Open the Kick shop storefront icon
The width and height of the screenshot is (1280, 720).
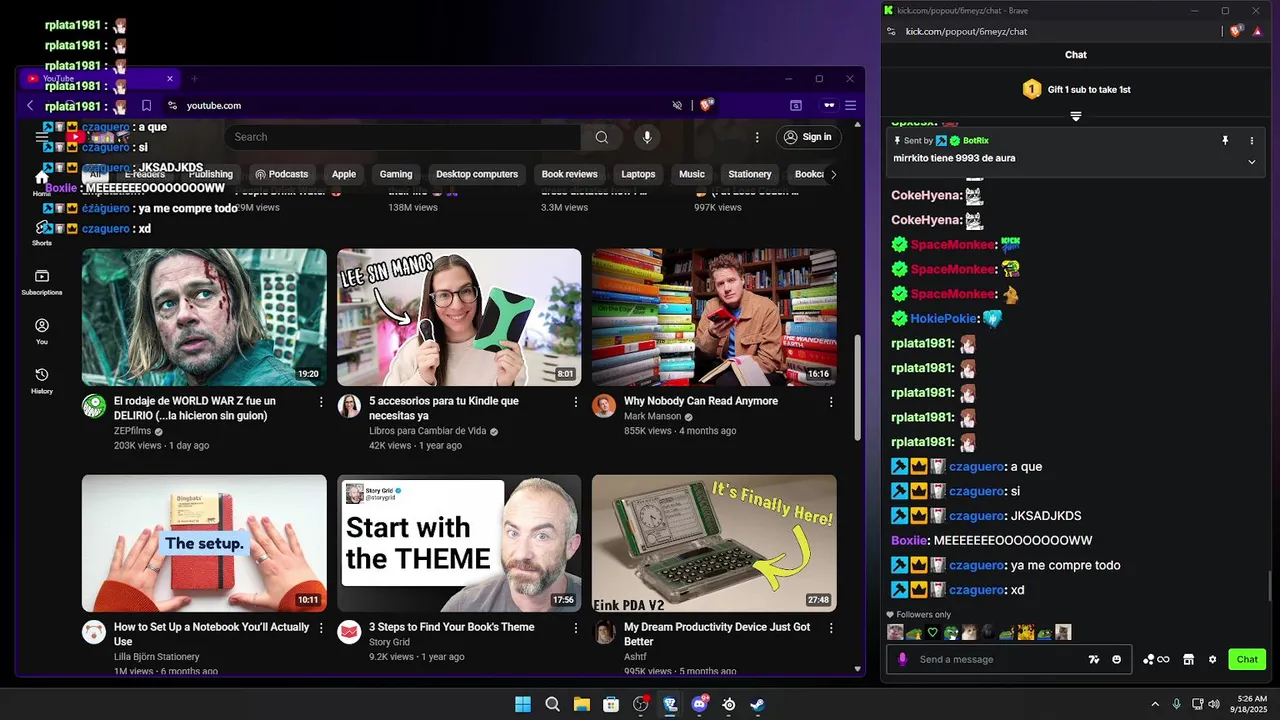tap(1188, 659)
